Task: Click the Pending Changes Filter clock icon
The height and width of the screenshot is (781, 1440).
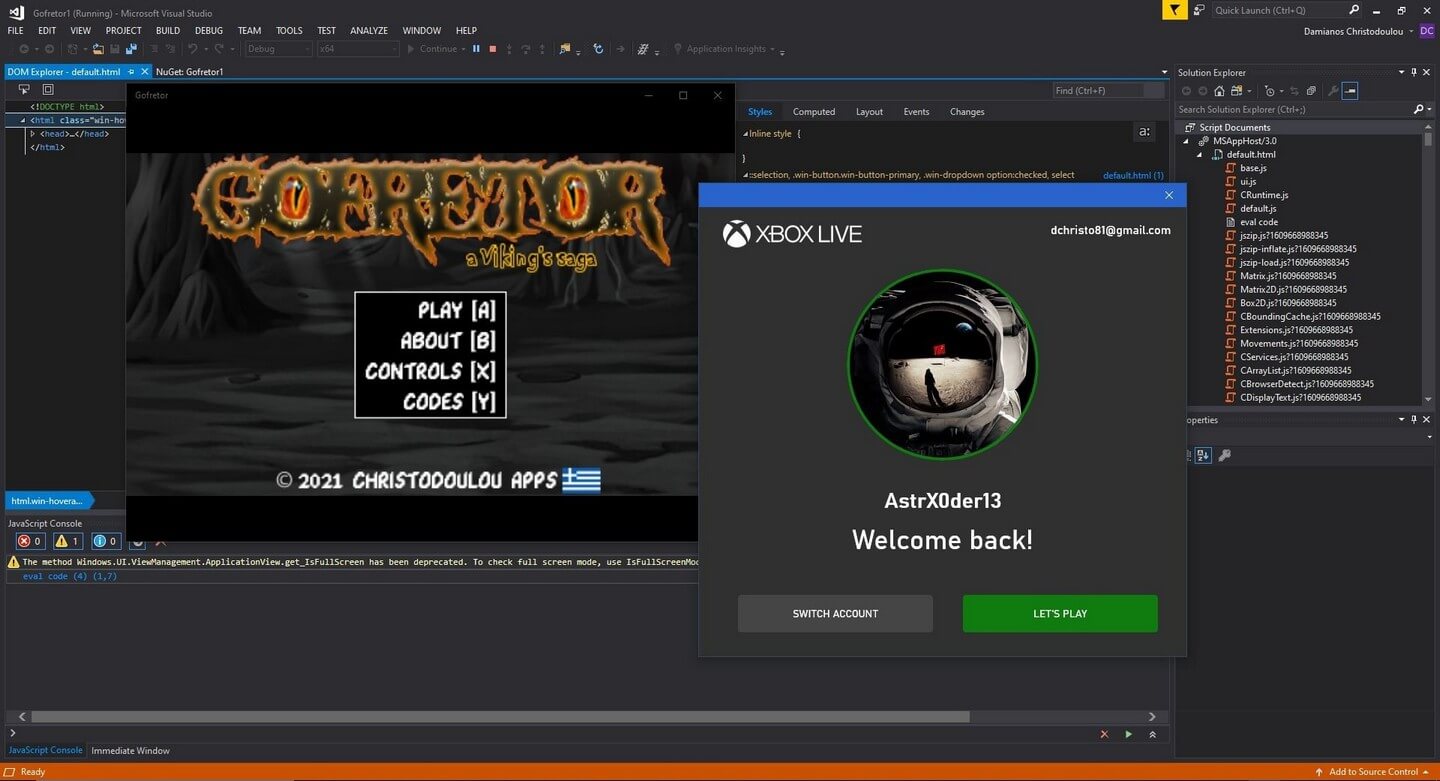Action: pyautogui.click(x=1269, y=91)
